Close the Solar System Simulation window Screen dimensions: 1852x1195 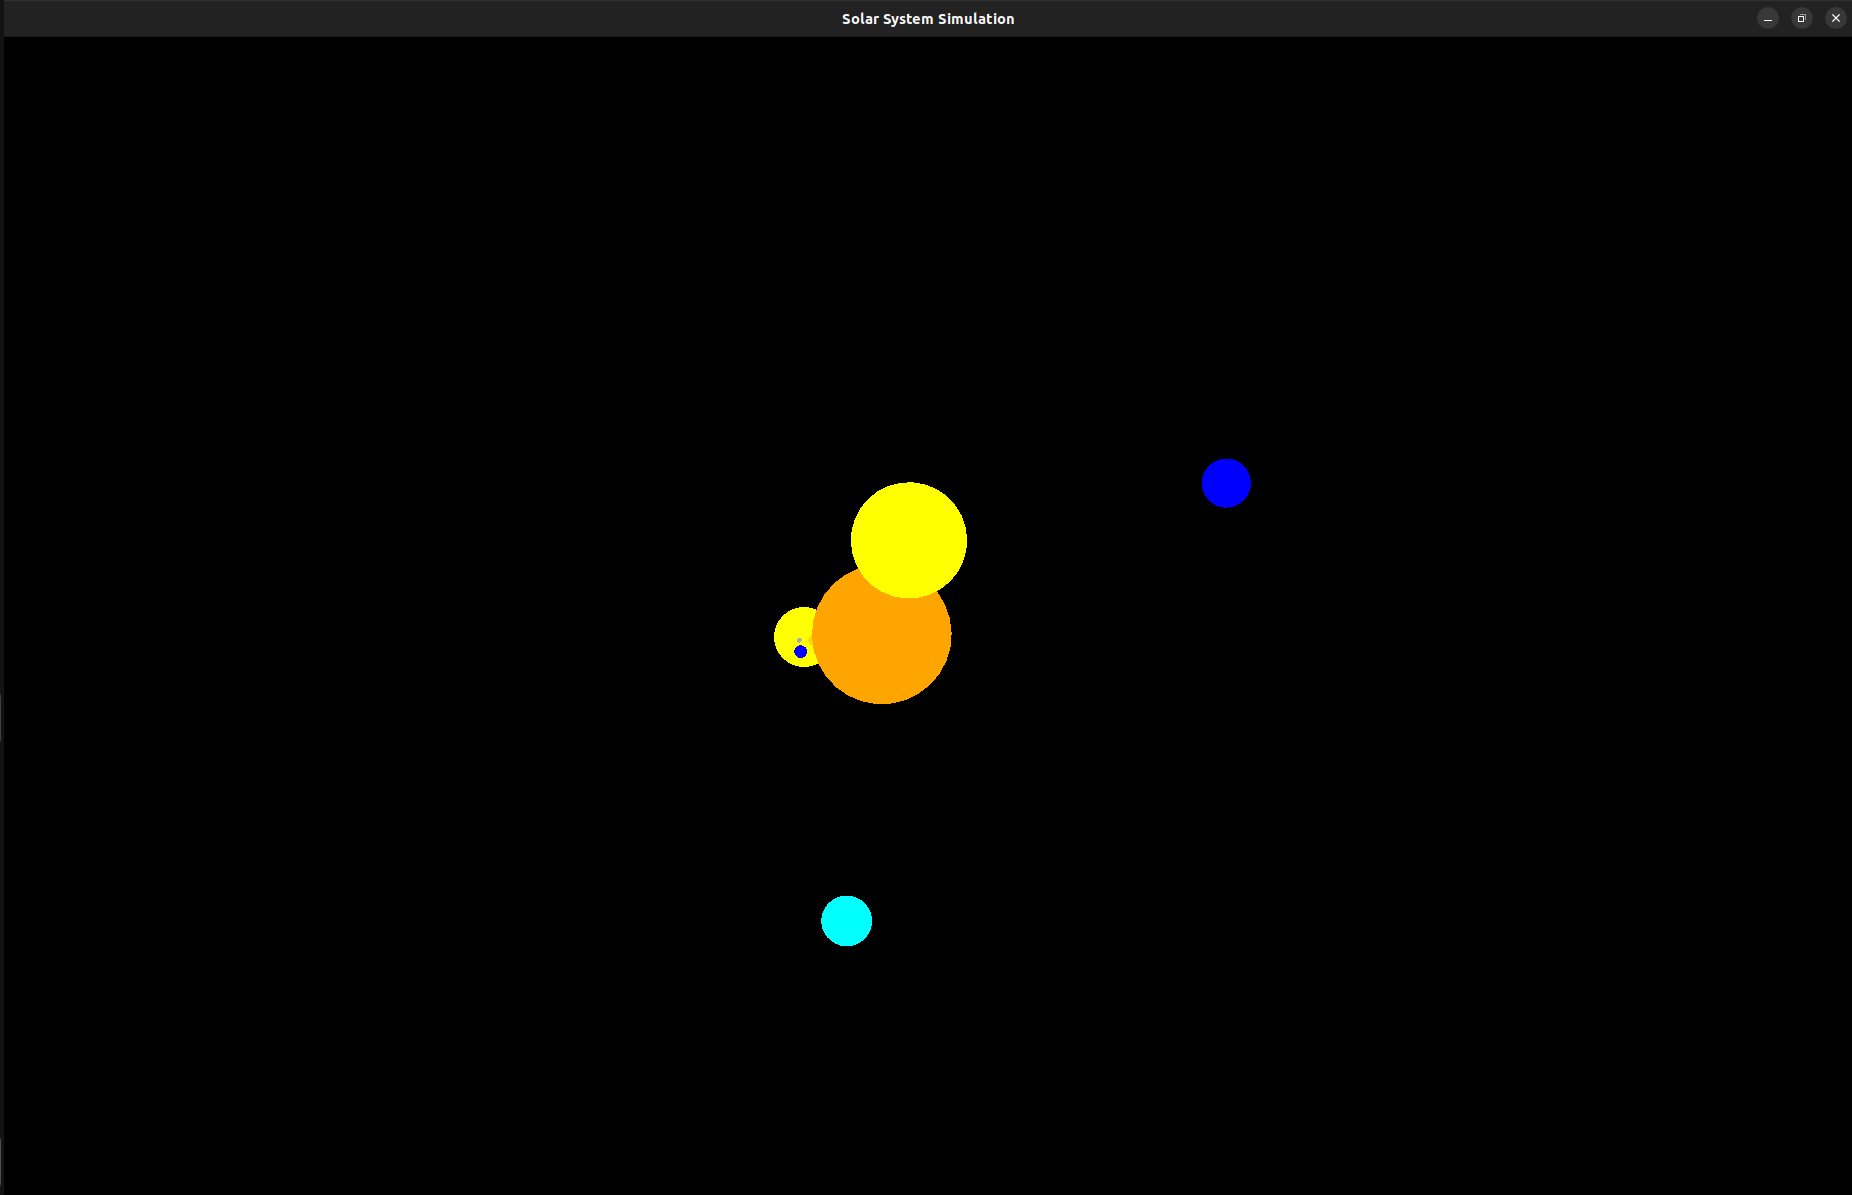[x=1836, y=18]
